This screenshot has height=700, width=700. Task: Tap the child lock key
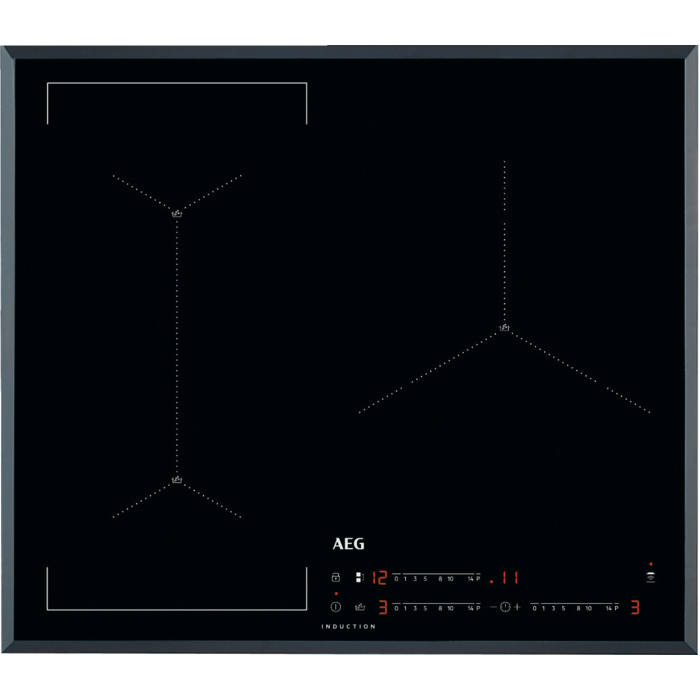[x=335, y=578]
